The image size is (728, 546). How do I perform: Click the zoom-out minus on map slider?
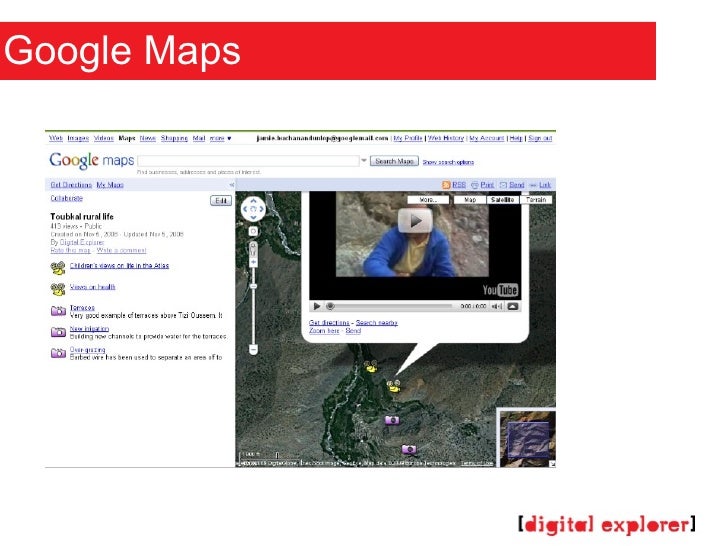pyautogui.click(x=253, y=349)
